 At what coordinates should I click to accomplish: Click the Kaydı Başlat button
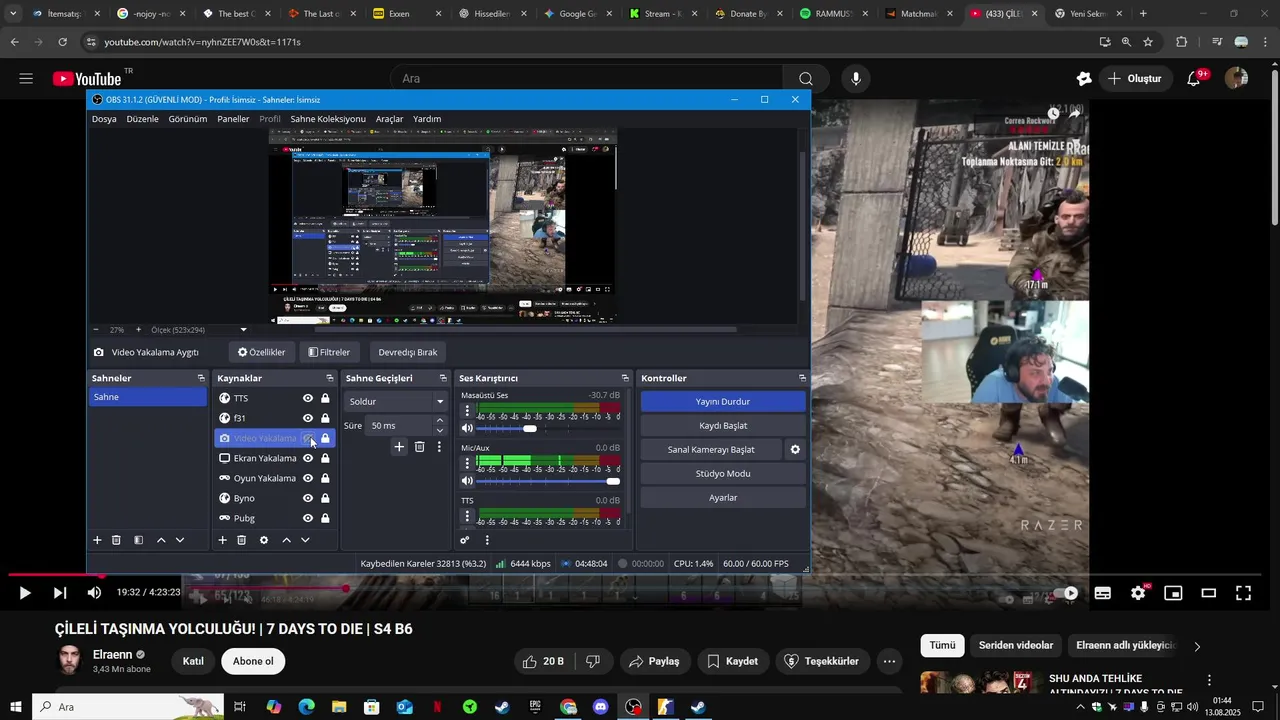[723, 426]
